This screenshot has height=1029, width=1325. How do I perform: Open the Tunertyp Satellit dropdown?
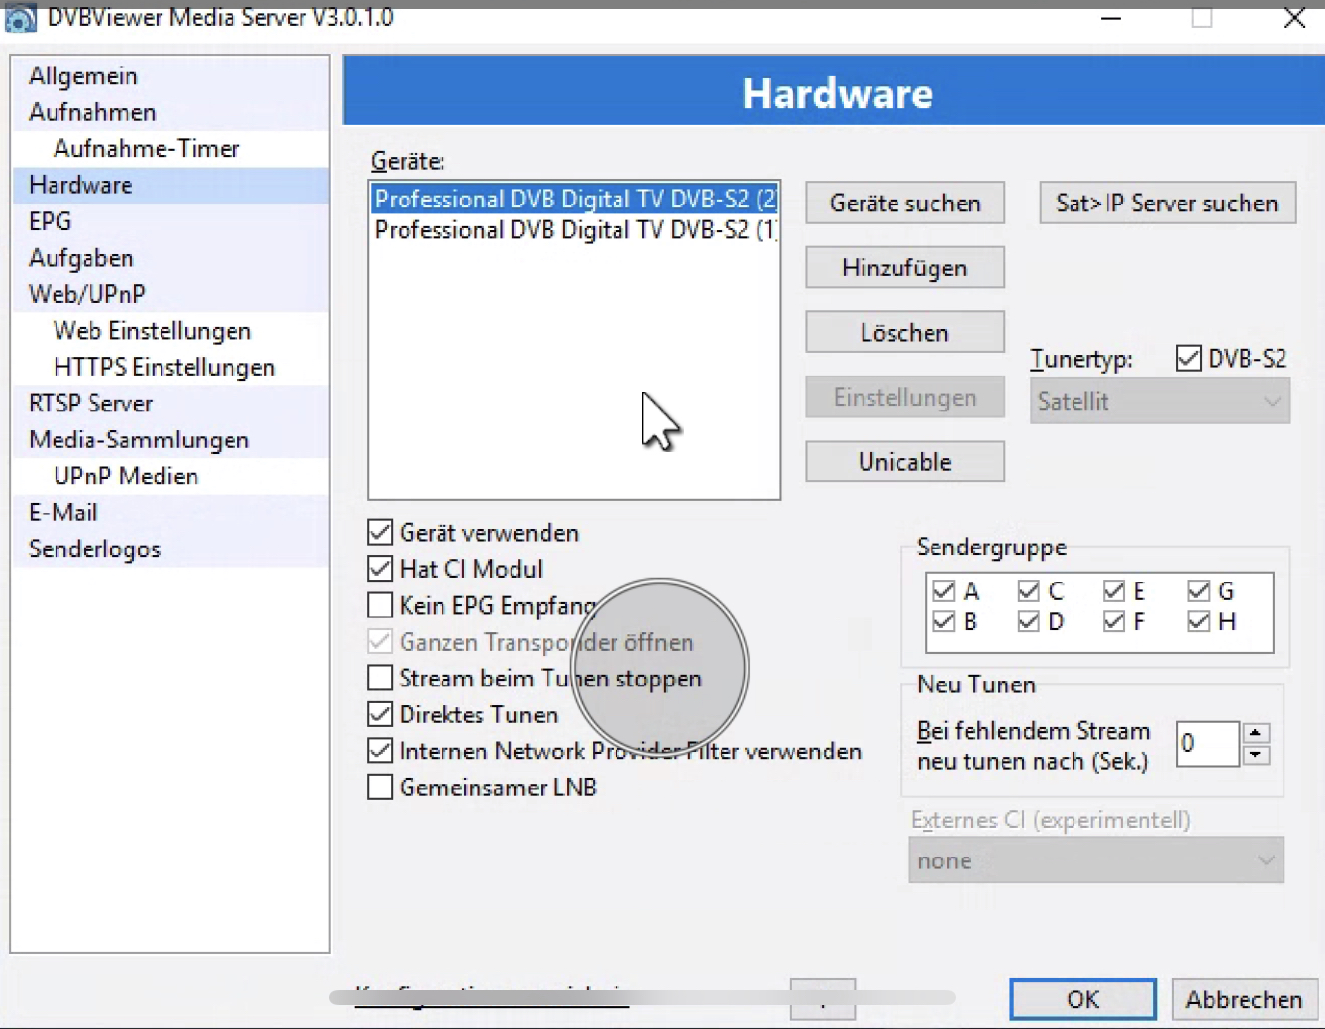(x=1159, y=401)
